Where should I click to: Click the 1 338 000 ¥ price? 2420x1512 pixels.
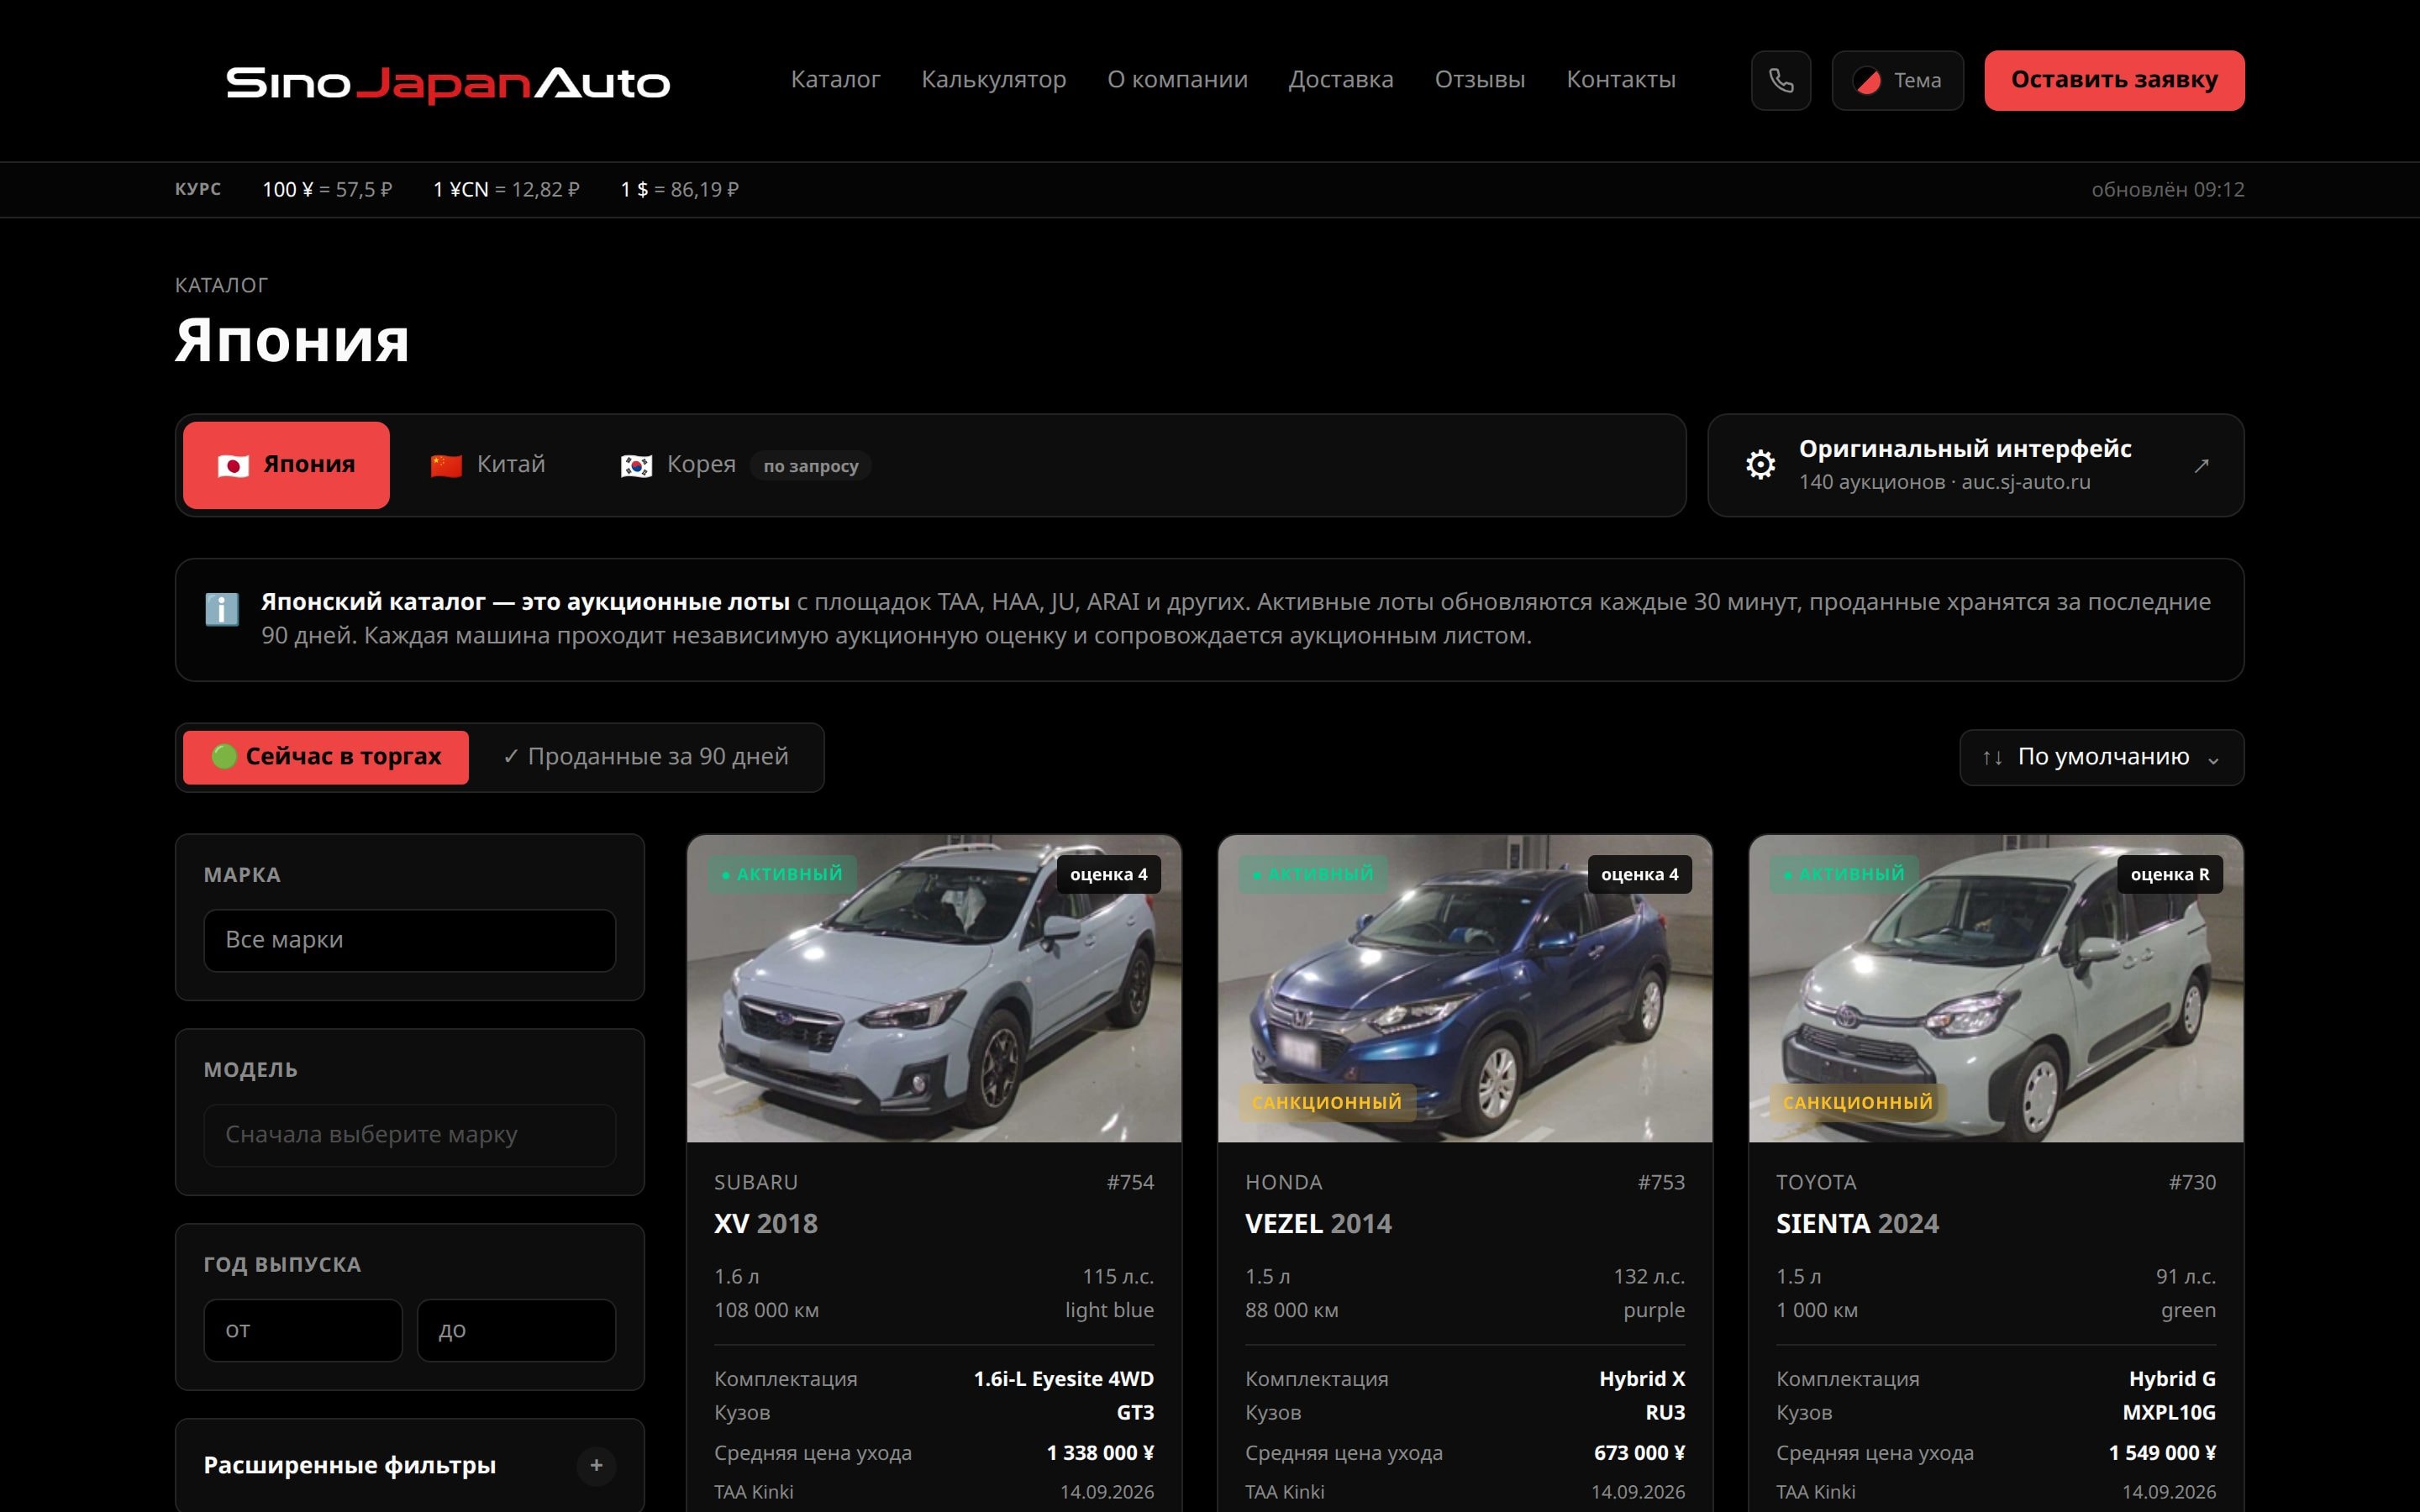click(1100, 1453)
